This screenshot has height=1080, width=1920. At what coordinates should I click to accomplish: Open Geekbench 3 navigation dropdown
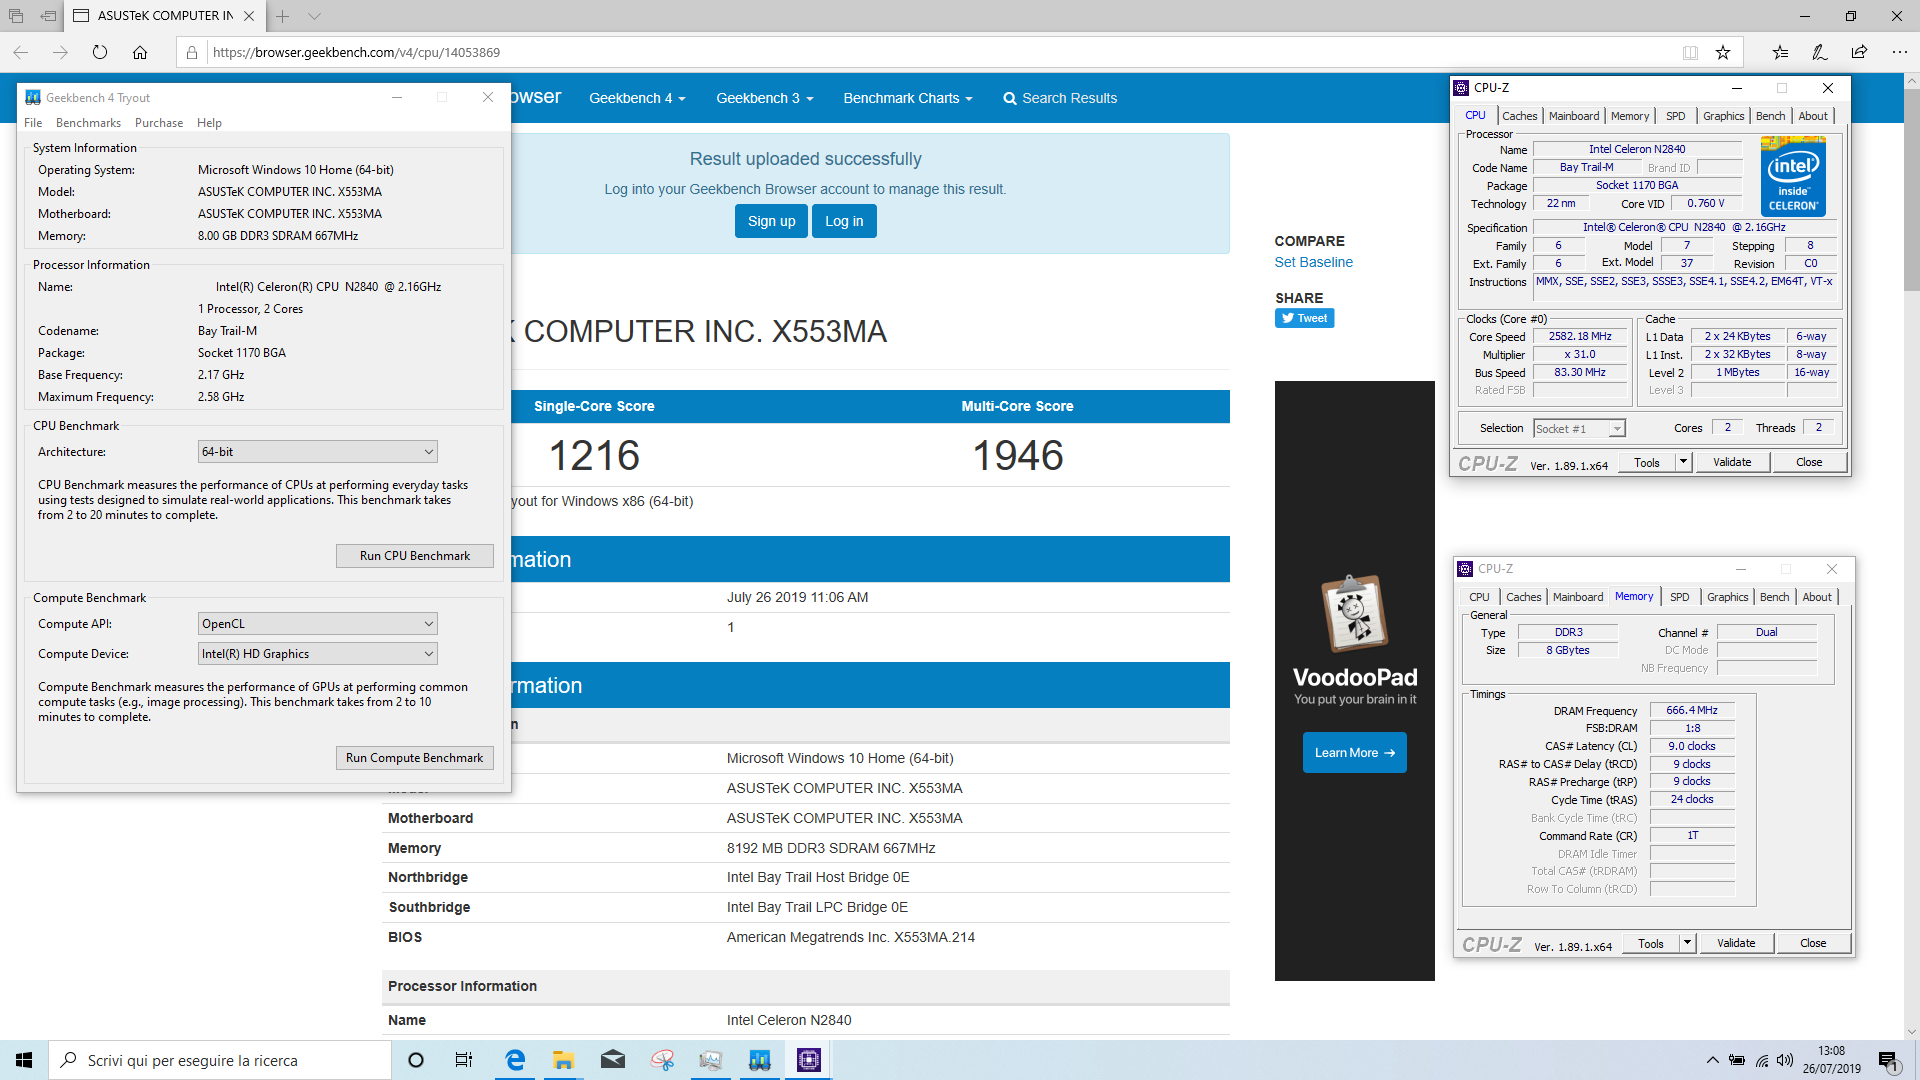pyautogui.click(x=764, y=98)
